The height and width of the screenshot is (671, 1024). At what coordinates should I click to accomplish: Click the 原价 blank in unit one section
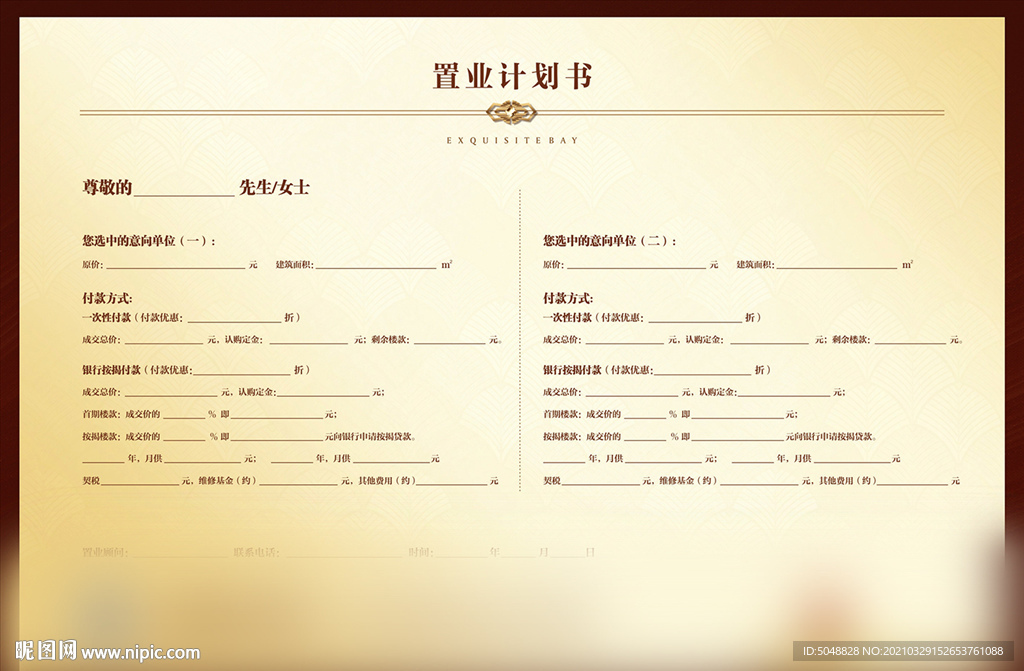[x=175, y=265]
